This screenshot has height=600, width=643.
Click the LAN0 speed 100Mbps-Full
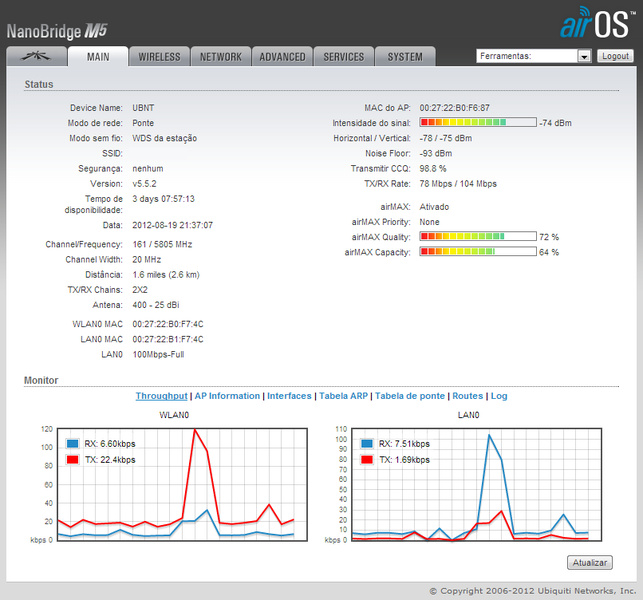point(158,355)
